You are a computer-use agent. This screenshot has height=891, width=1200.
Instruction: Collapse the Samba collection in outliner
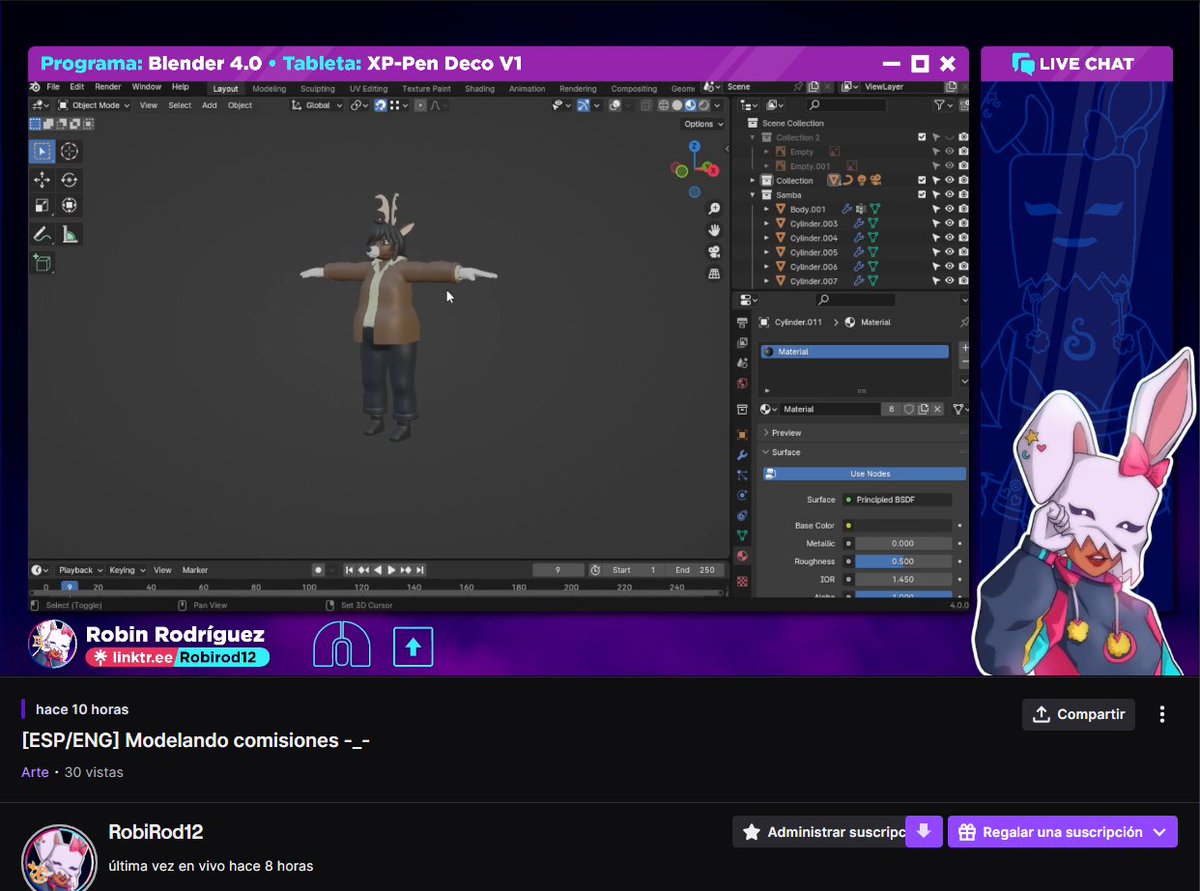(x=753, y=195)
